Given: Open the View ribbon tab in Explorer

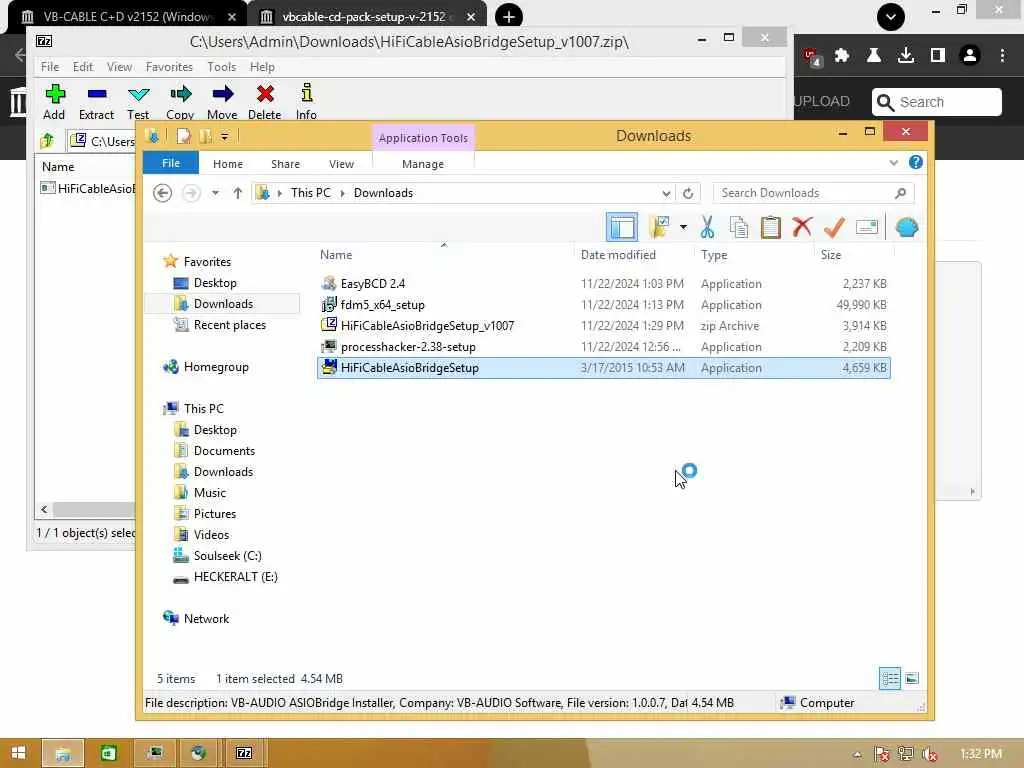Looking at the screenshot, I should point(341,164).
